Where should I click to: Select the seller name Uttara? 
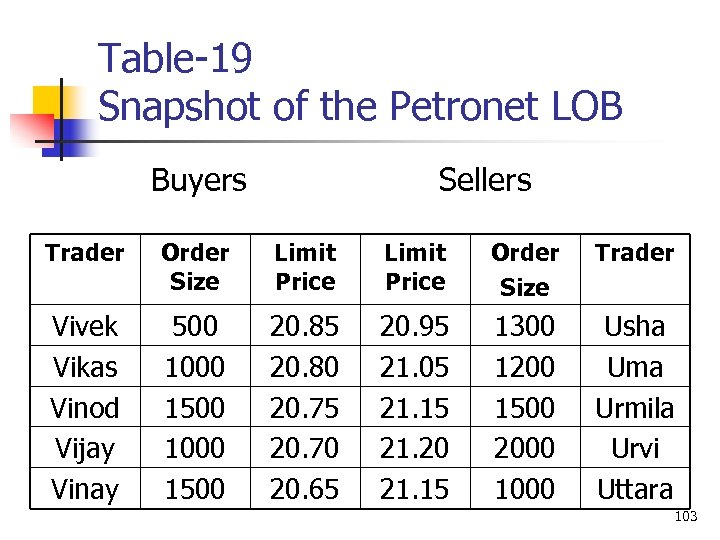click(x=635, y=489)
